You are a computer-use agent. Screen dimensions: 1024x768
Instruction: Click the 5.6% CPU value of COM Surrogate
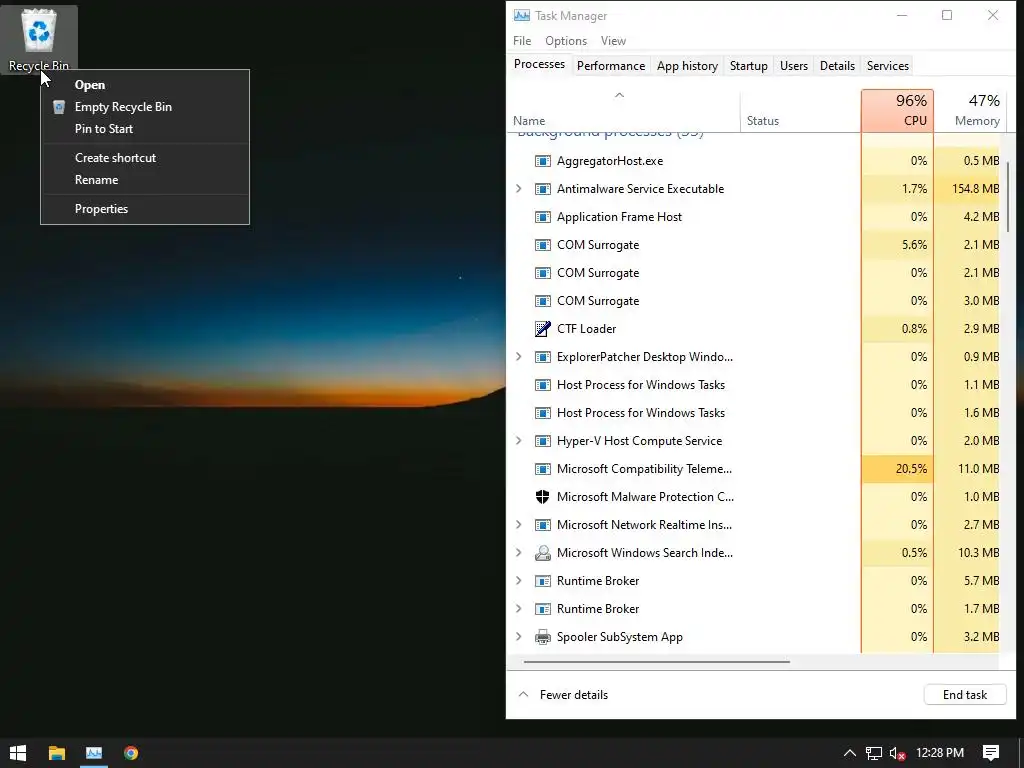point(897,245)
